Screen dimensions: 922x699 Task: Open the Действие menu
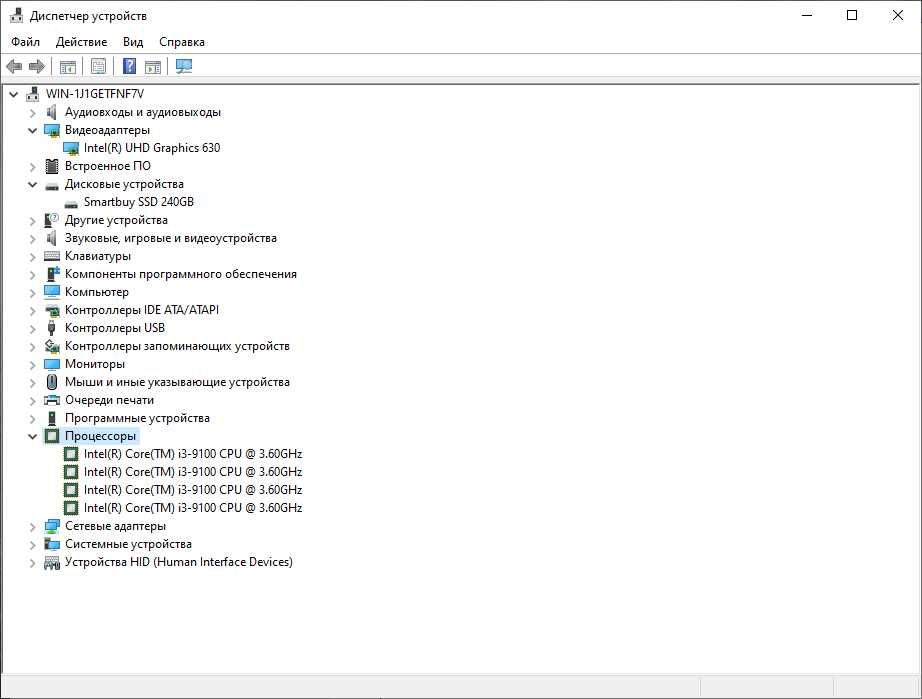tap(82, 42)
